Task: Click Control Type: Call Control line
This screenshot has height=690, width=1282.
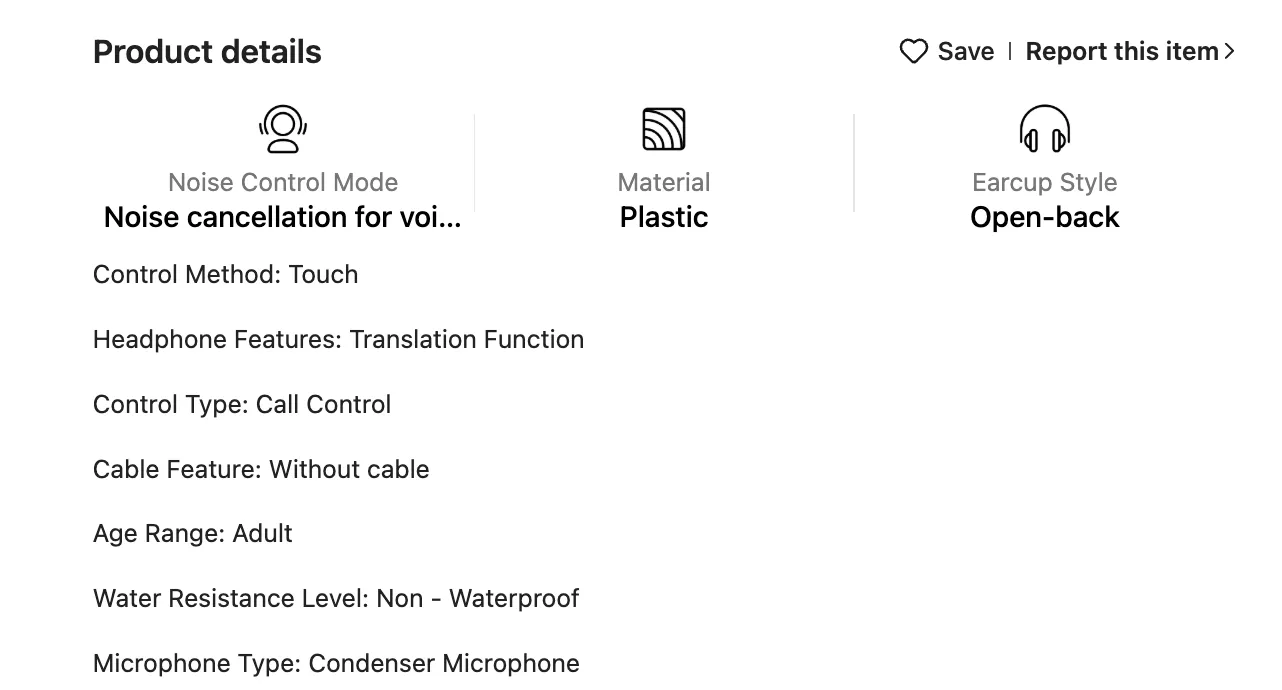Action: [242, 404]
